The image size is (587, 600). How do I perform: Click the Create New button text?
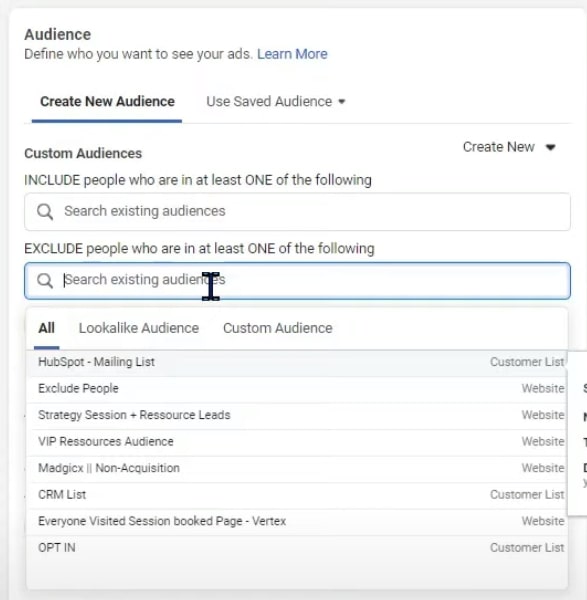pyautogui.click(x=499, y=147)
